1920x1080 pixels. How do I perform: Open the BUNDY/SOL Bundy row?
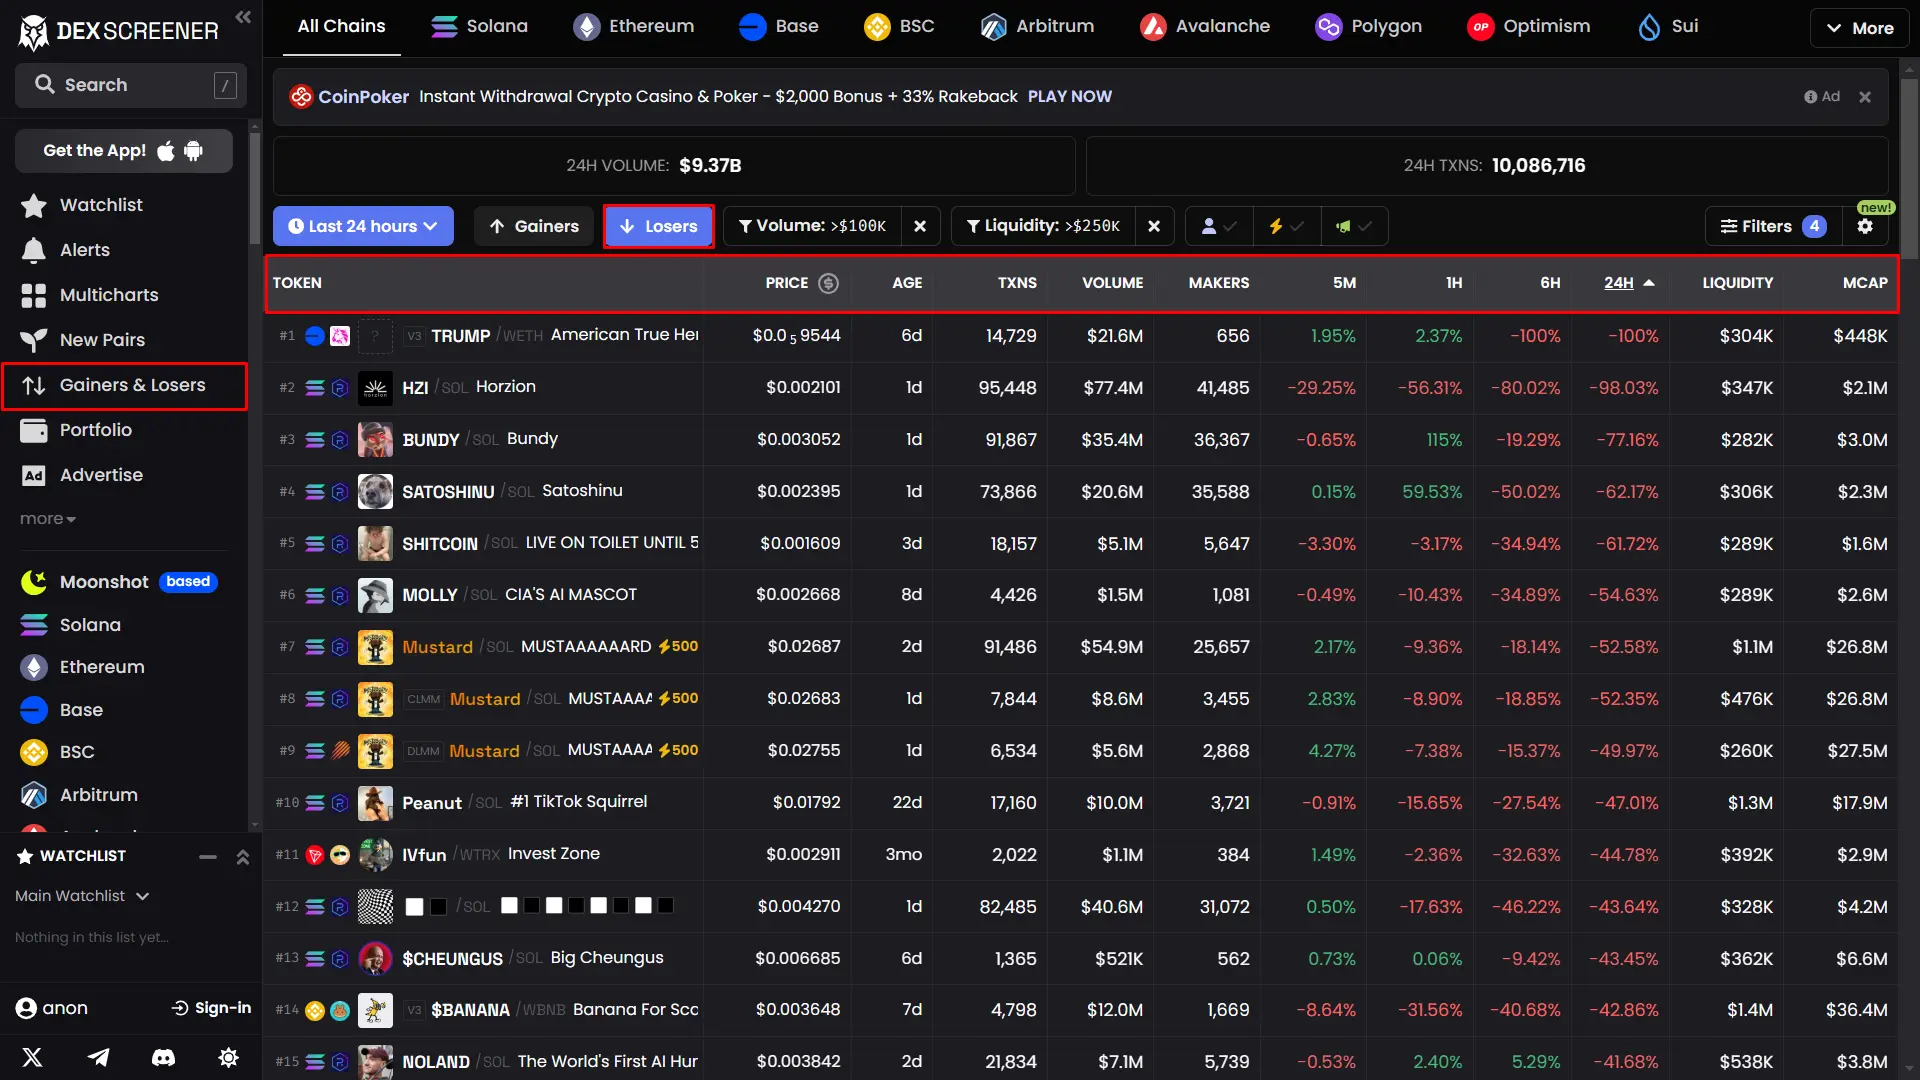coord(1081,440)
